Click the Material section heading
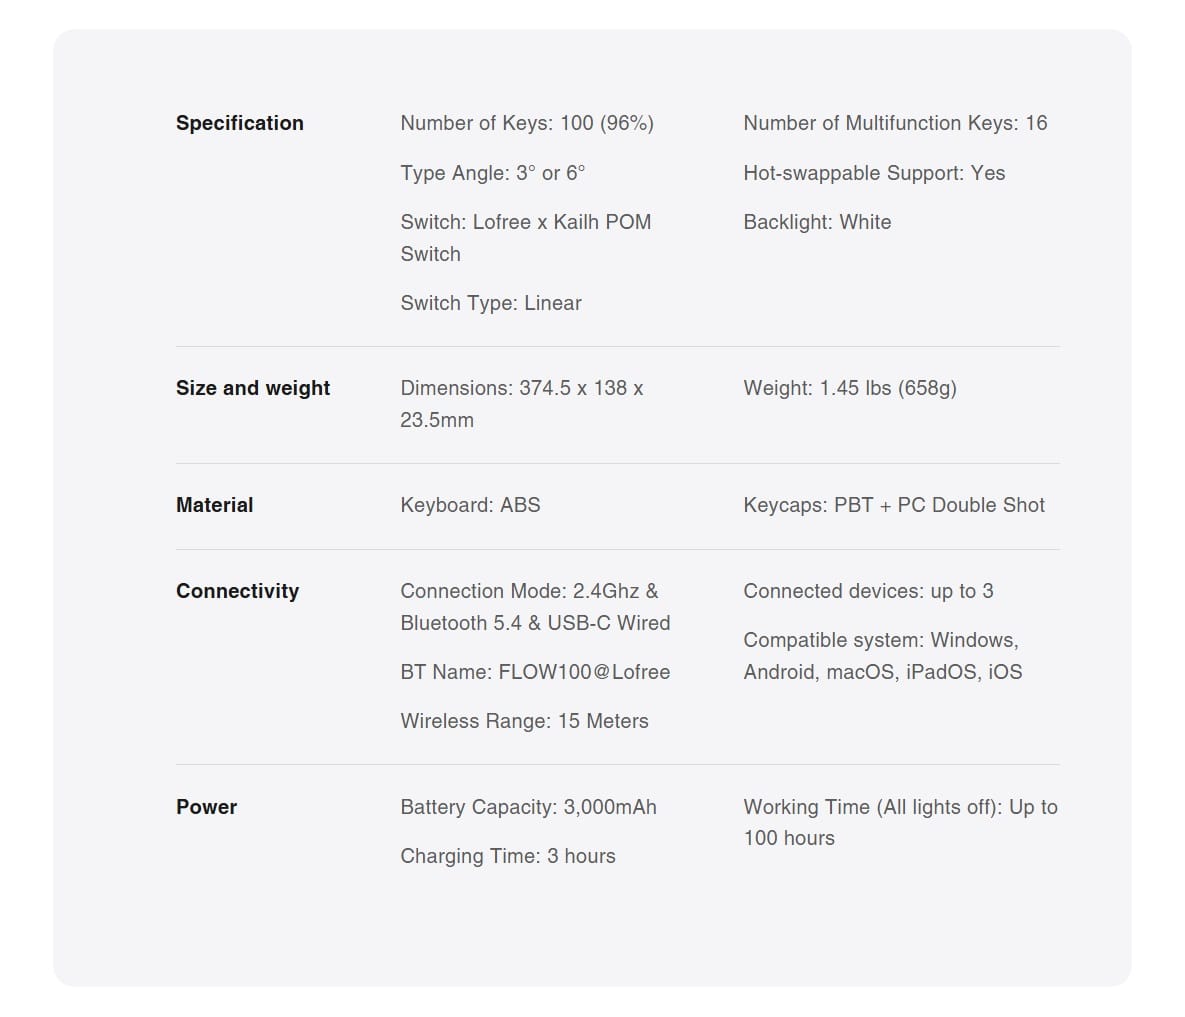Screen dimensions: 1185x1017 point(215,505)
